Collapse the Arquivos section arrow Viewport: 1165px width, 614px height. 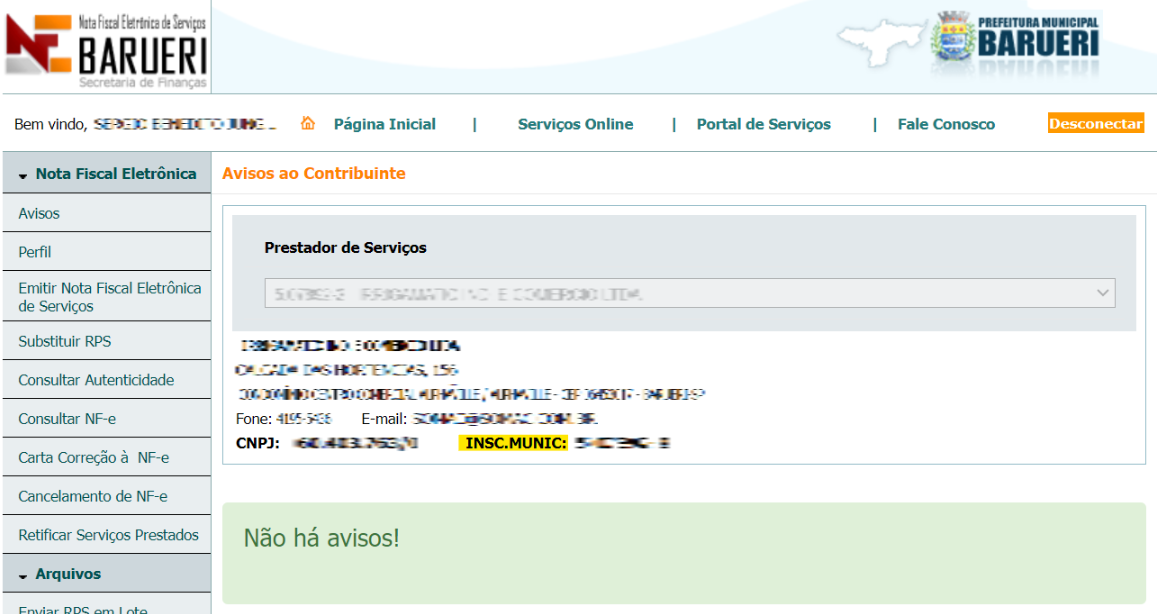22,576
